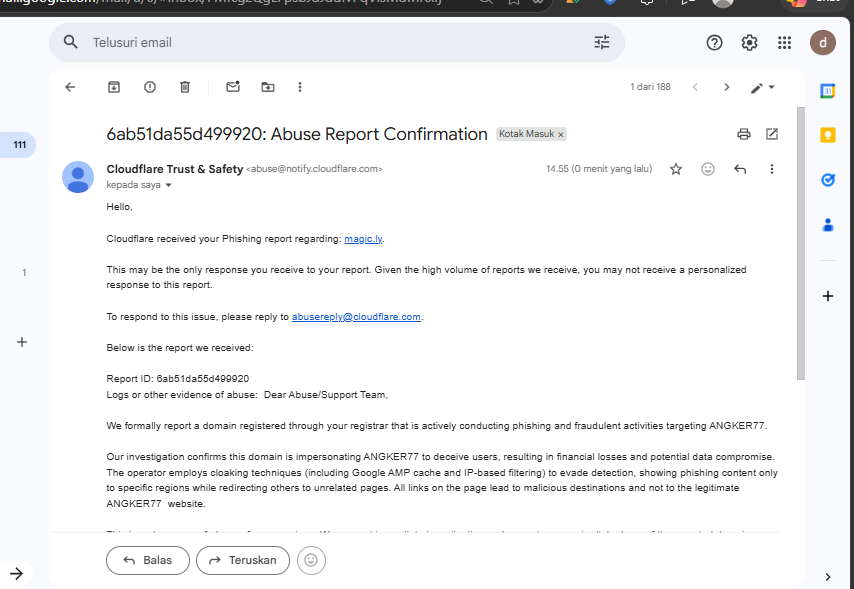Remove Kotak Masuk label from email
Screen dimensions: 854x589
[x=560, y=135]
